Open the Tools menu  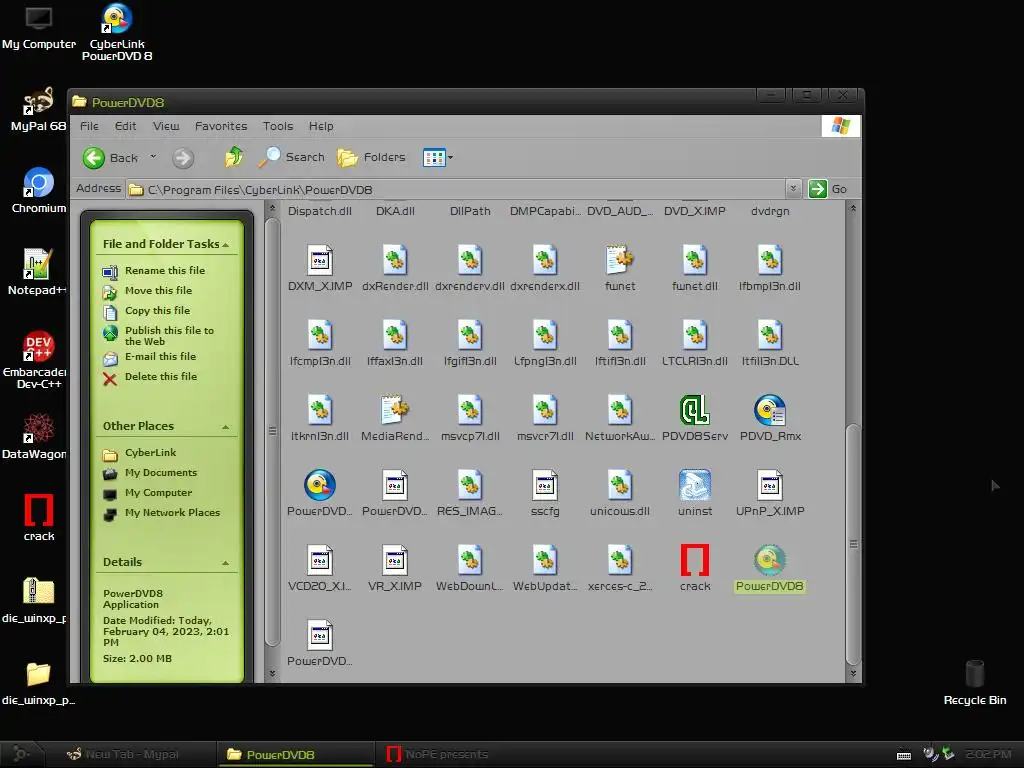[x=278, y=126]
